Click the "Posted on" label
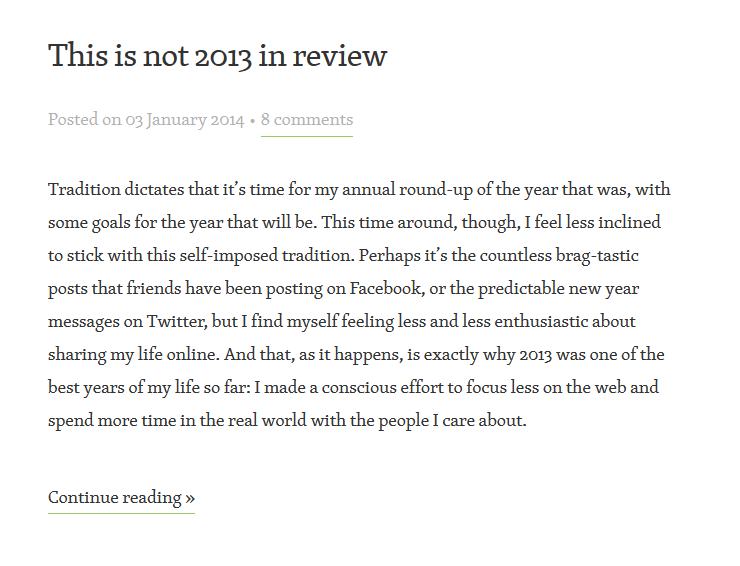Screen dimensions: 740x566 point(85,120)
